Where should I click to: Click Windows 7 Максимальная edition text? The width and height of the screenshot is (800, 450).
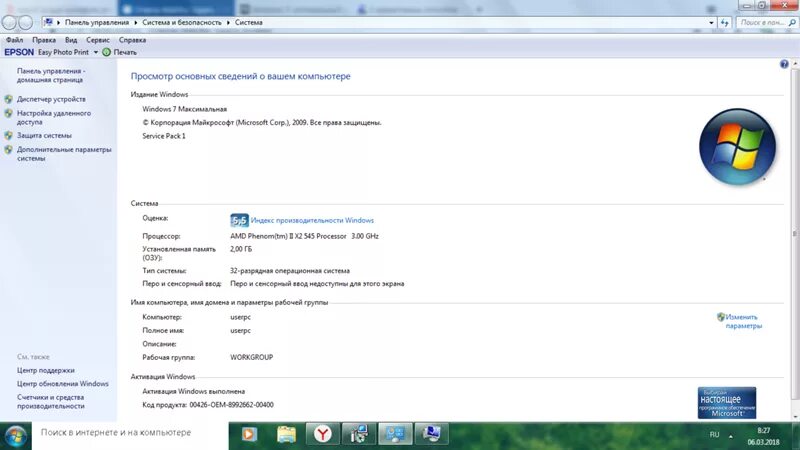pyautogui.click(x=184, y=109)
